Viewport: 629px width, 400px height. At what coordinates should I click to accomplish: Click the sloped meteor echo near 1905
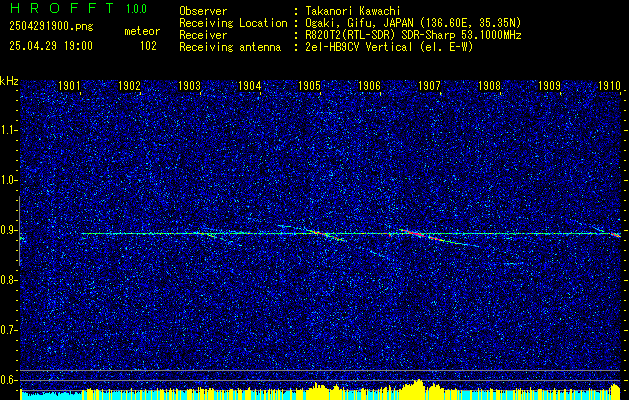[325, 235]
